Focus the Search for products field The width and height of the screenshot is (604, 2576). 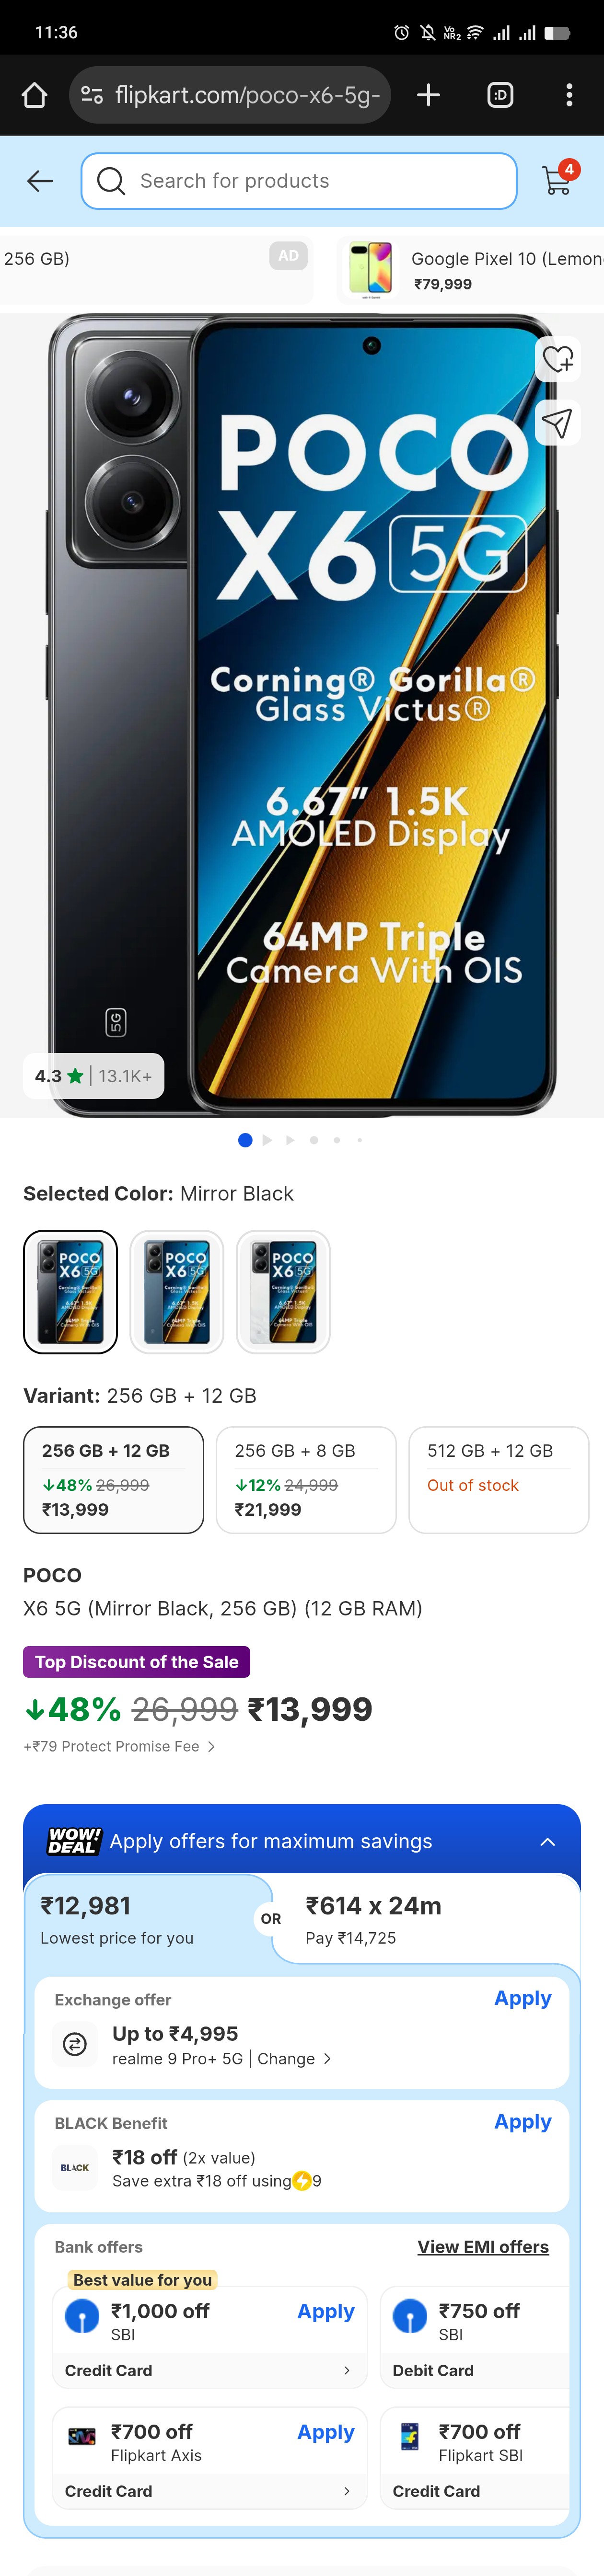(x=300, y=181)
